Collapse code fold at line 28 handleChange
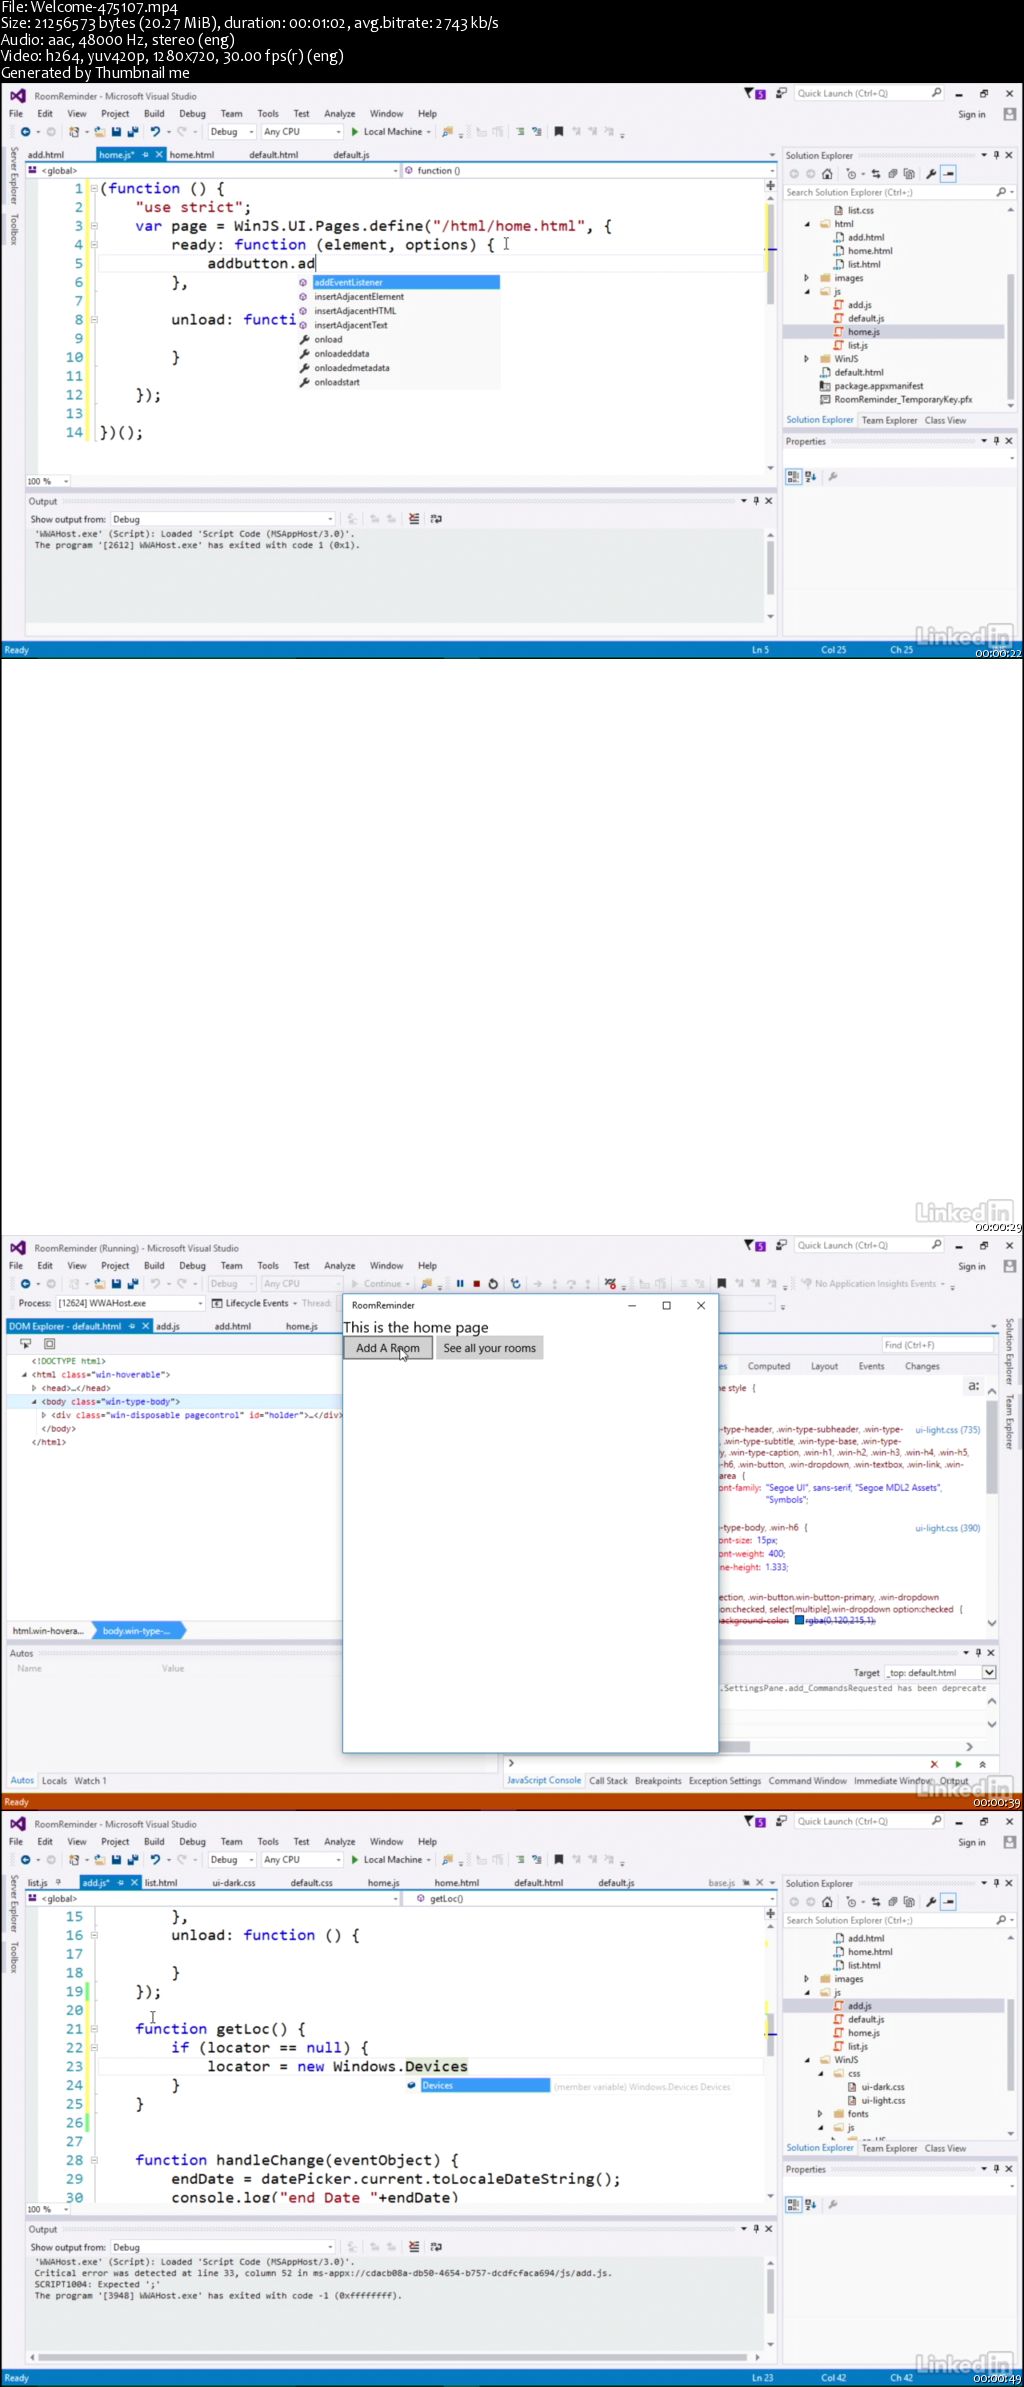 coord(94,2160)
